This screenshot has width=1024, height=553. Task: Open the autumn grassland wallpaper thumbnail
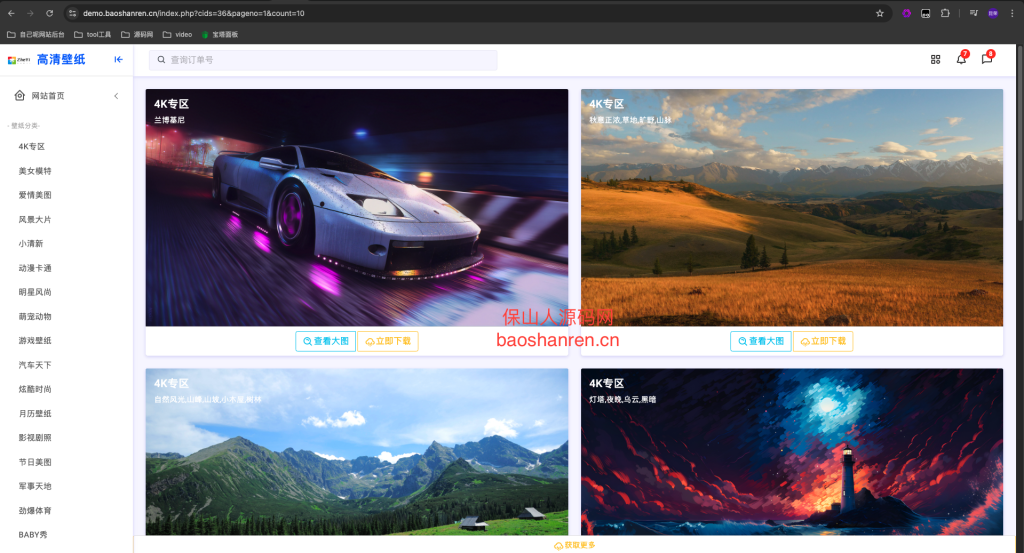click(x=792, y=208)
